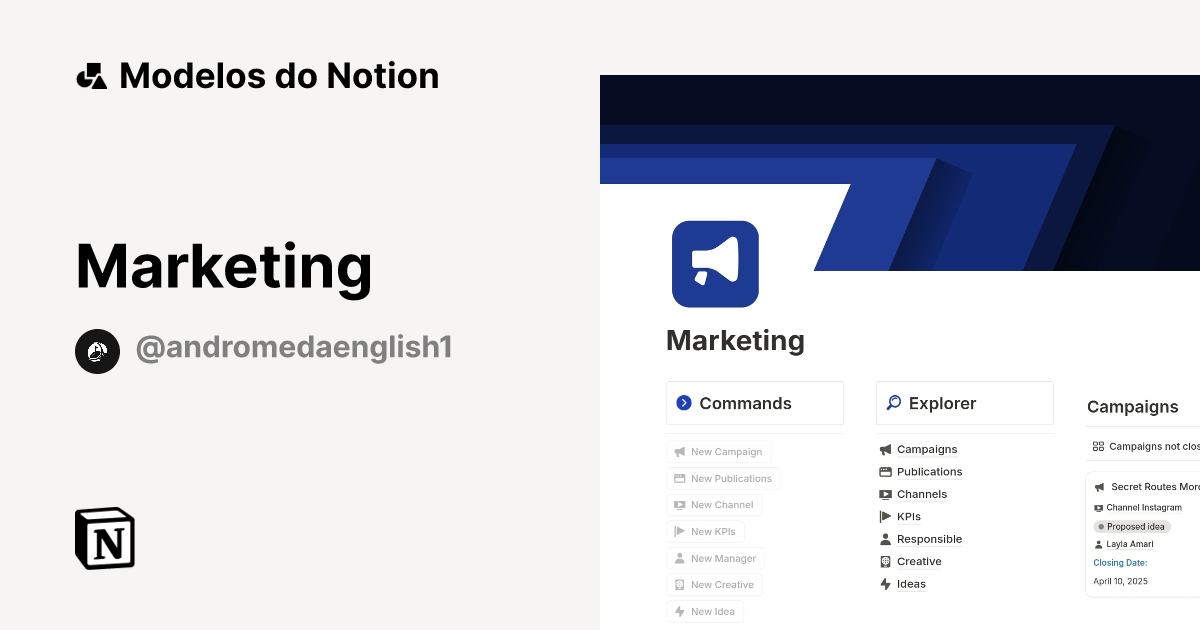The image size is (1200, 630).
Task: Select the person icon next to Responsible
Action: 885,539
